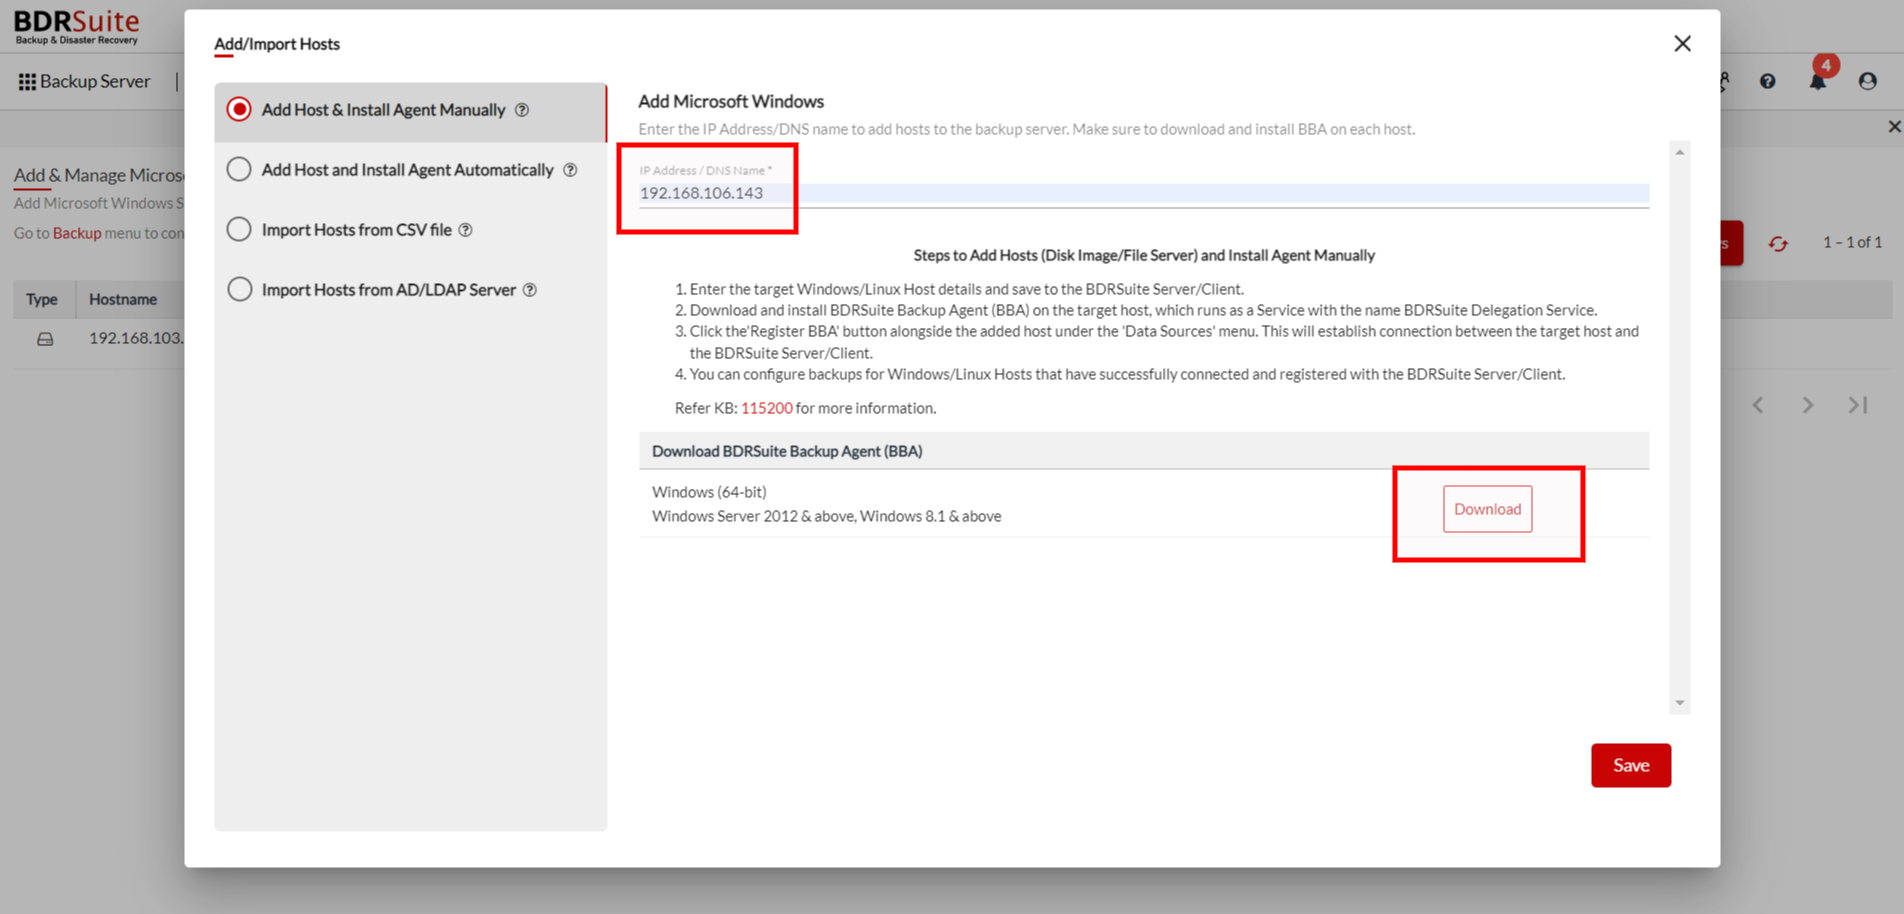
Task: Open the Backup Server apps grid menu
Action: tap(27, 82)
